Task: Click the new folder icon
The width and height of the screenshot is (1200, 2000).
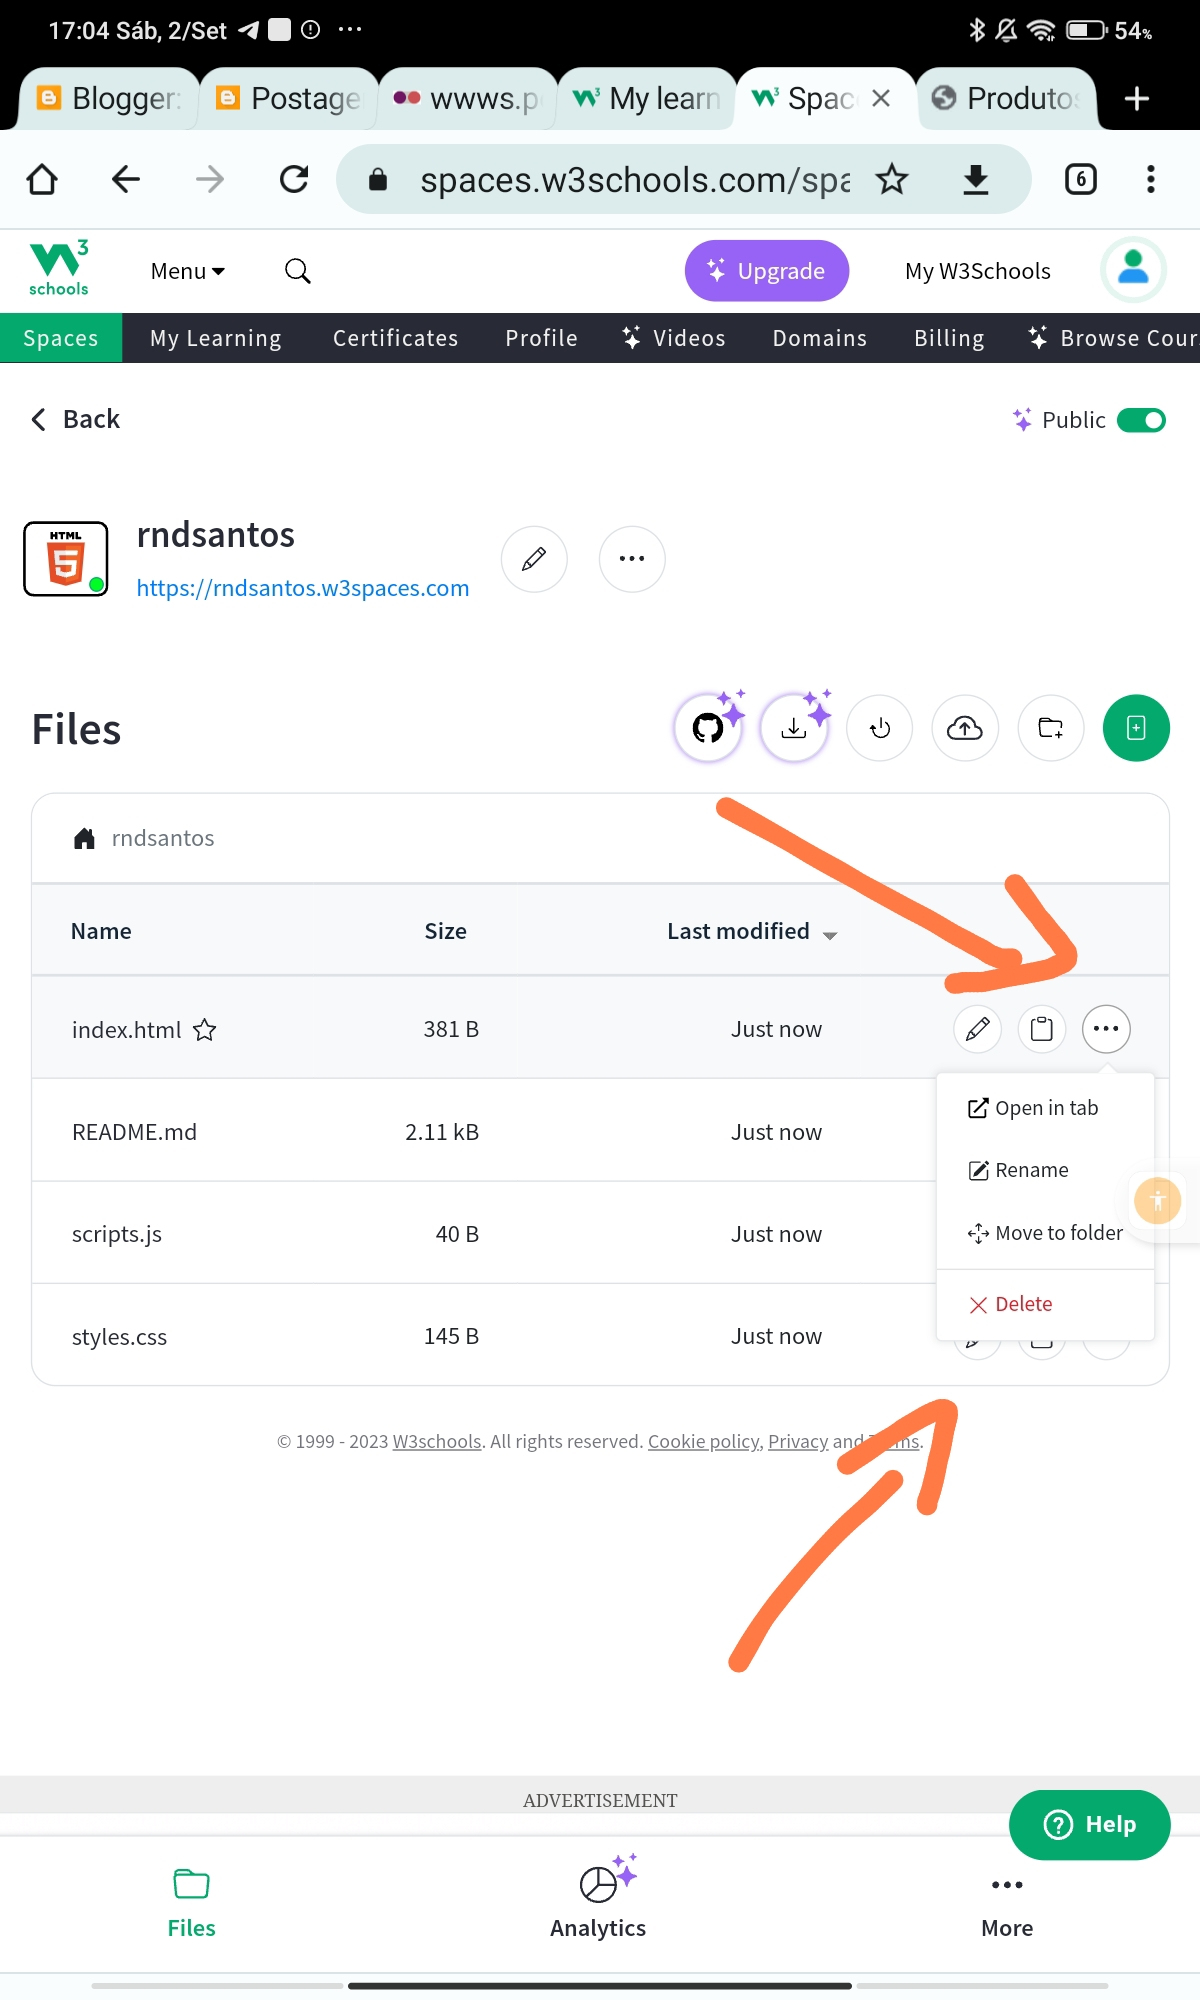Action: [1050, 728]
